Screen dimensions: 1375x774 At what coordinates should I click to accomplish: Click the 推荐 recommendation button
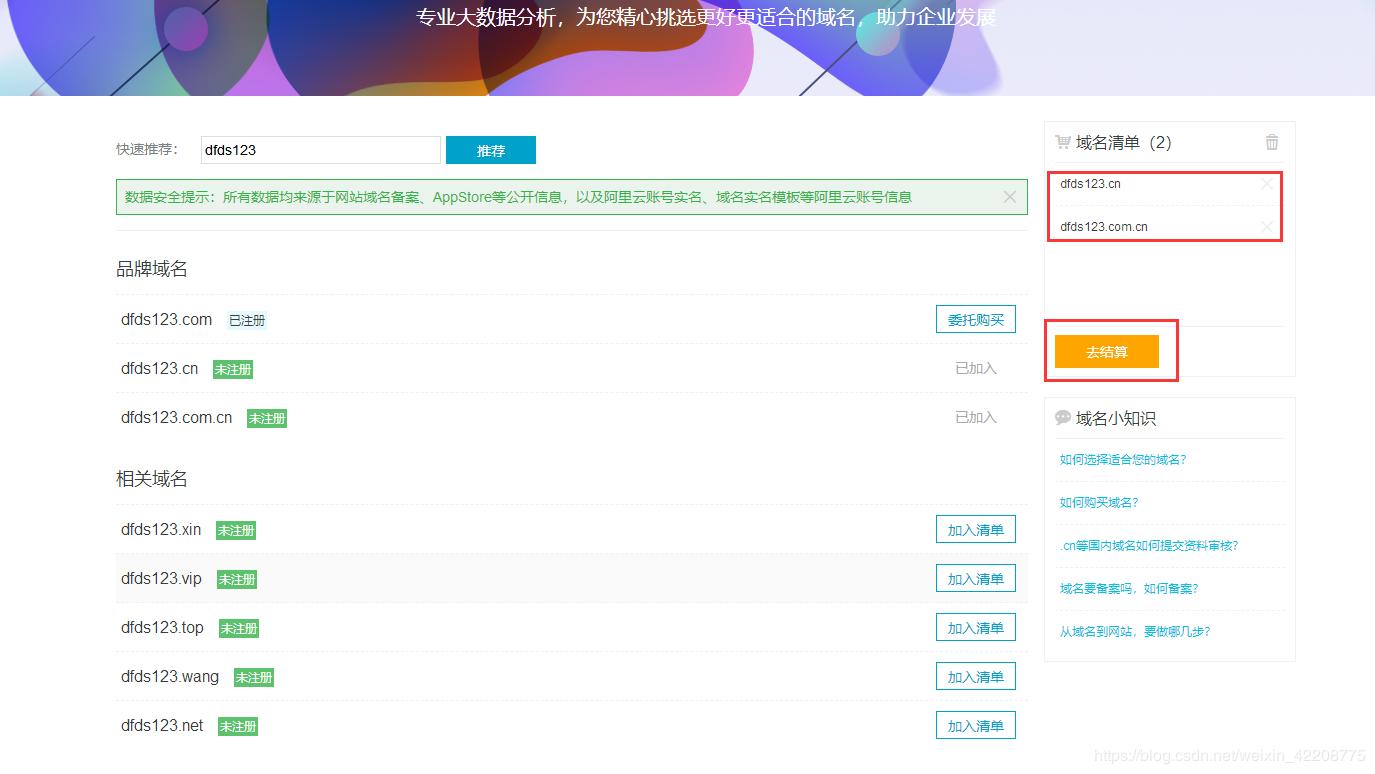(490, 149)
